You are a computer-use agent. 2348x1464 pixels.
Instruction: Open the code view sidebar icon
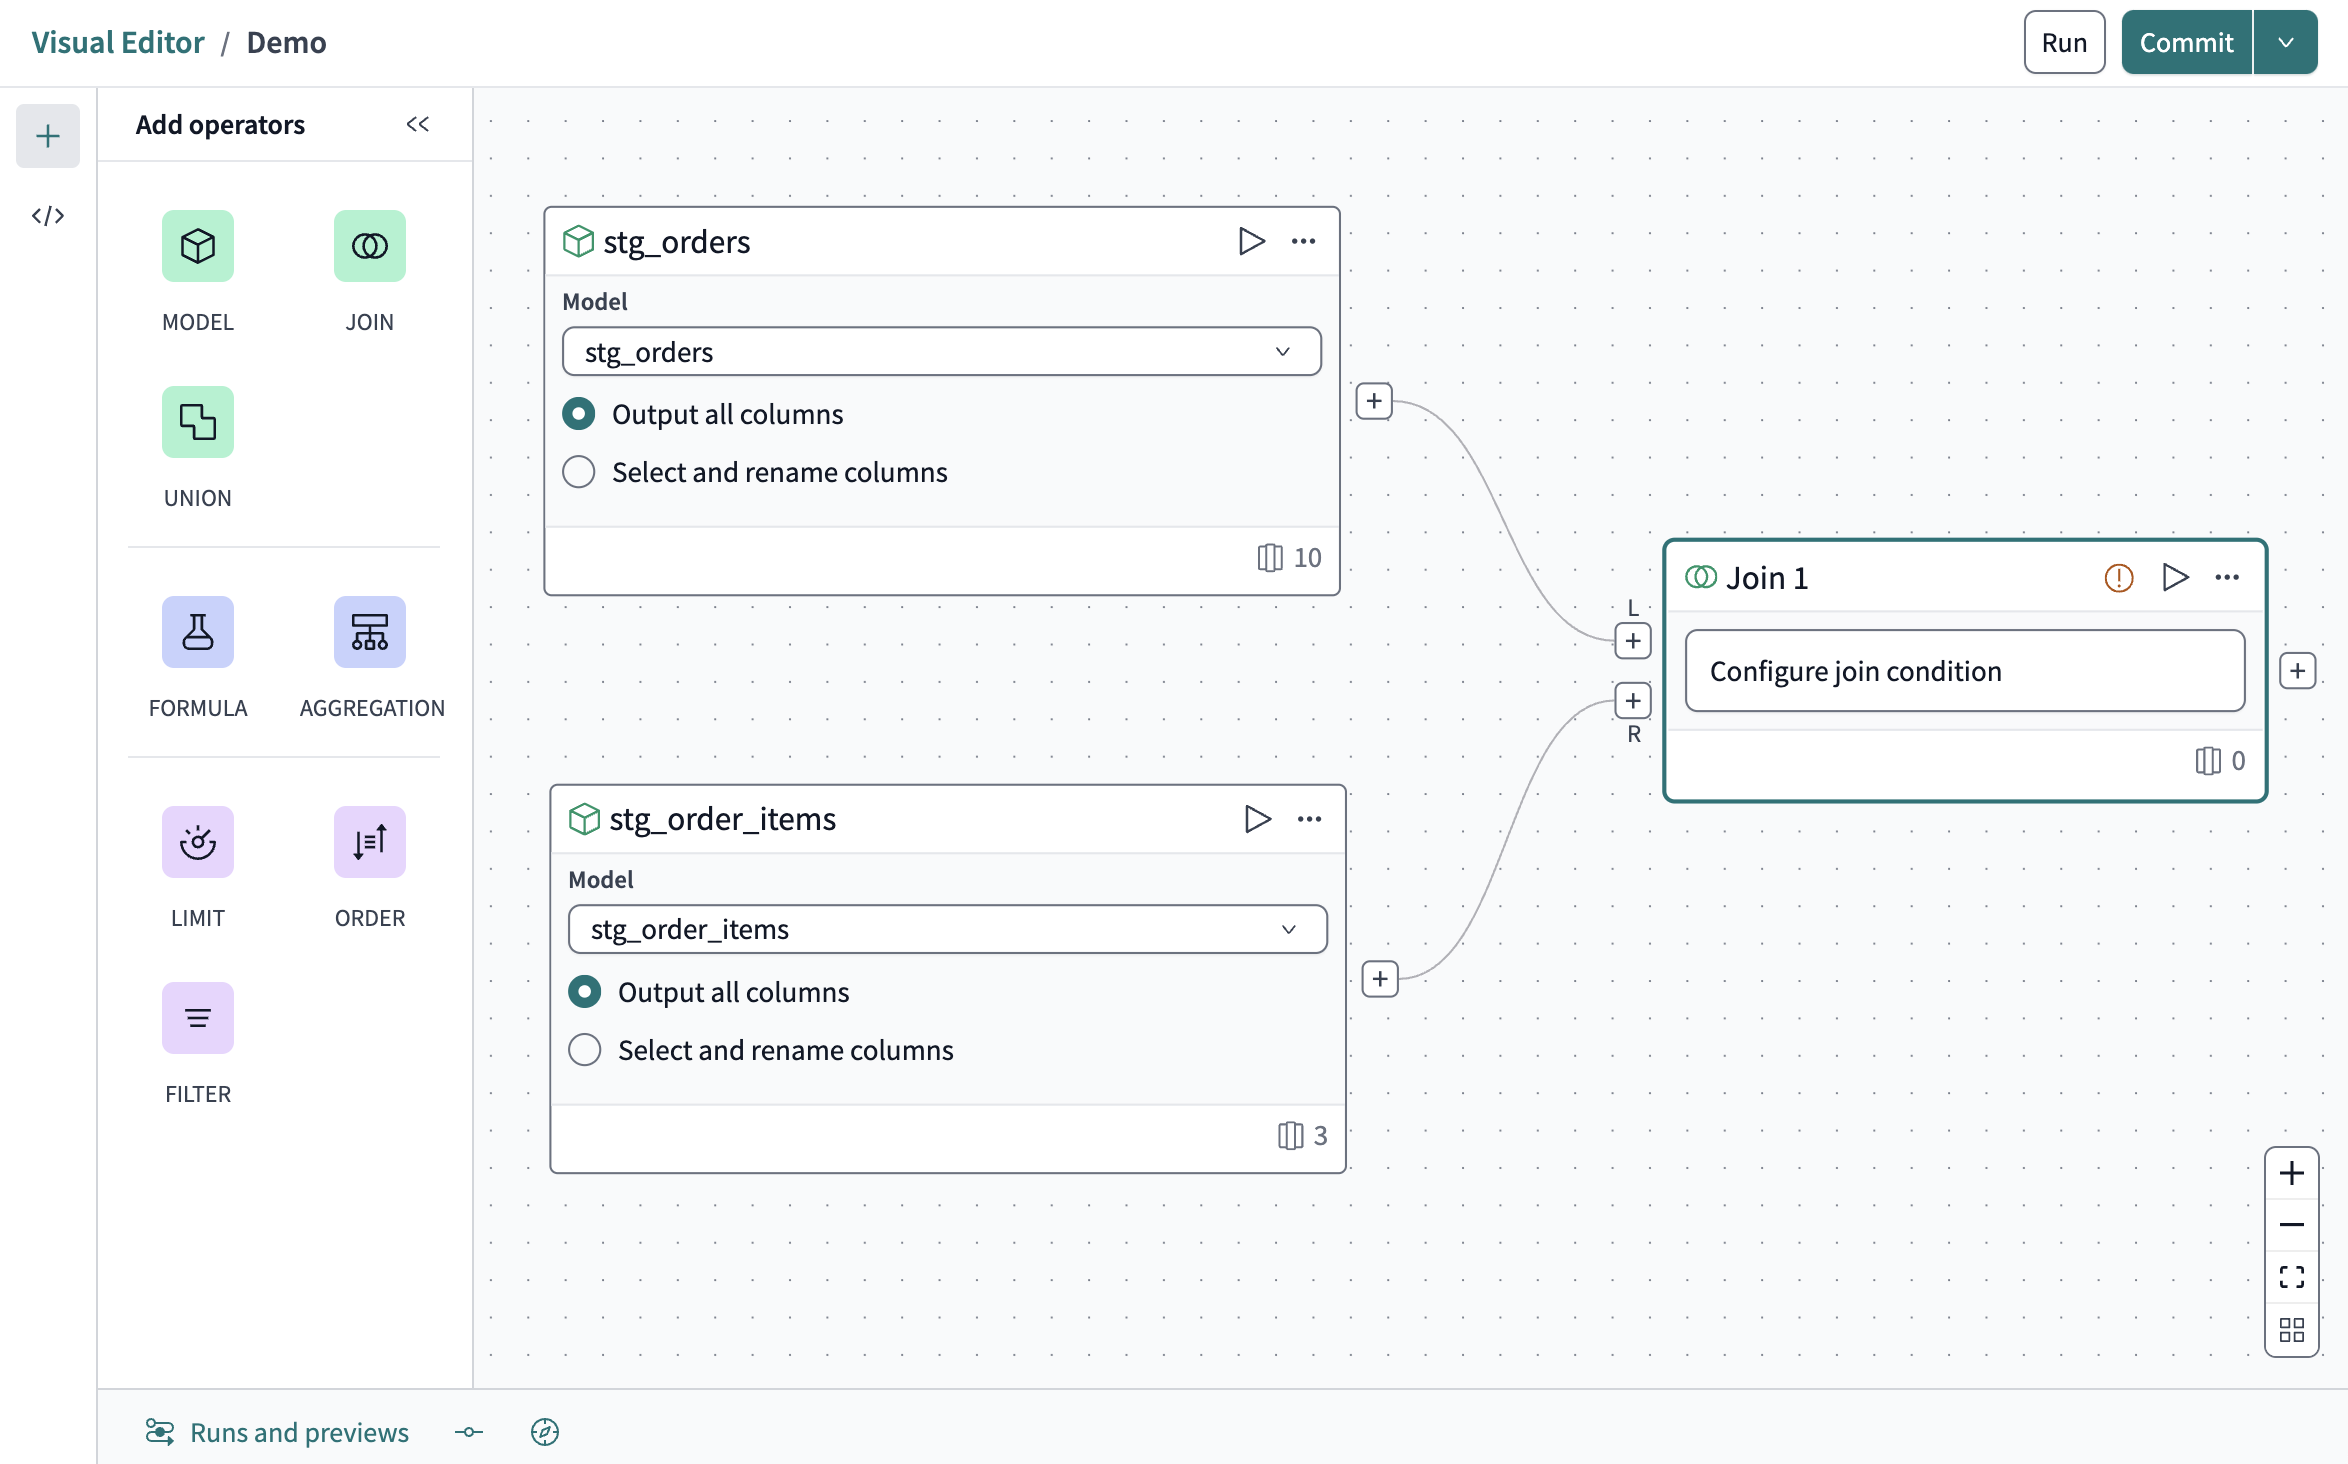pyautogui.click(x=48, y=216)
